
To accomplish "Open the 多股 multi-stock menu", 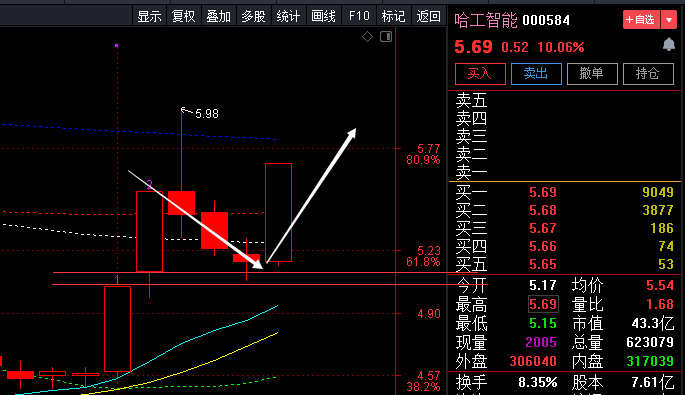I will 253,16.
